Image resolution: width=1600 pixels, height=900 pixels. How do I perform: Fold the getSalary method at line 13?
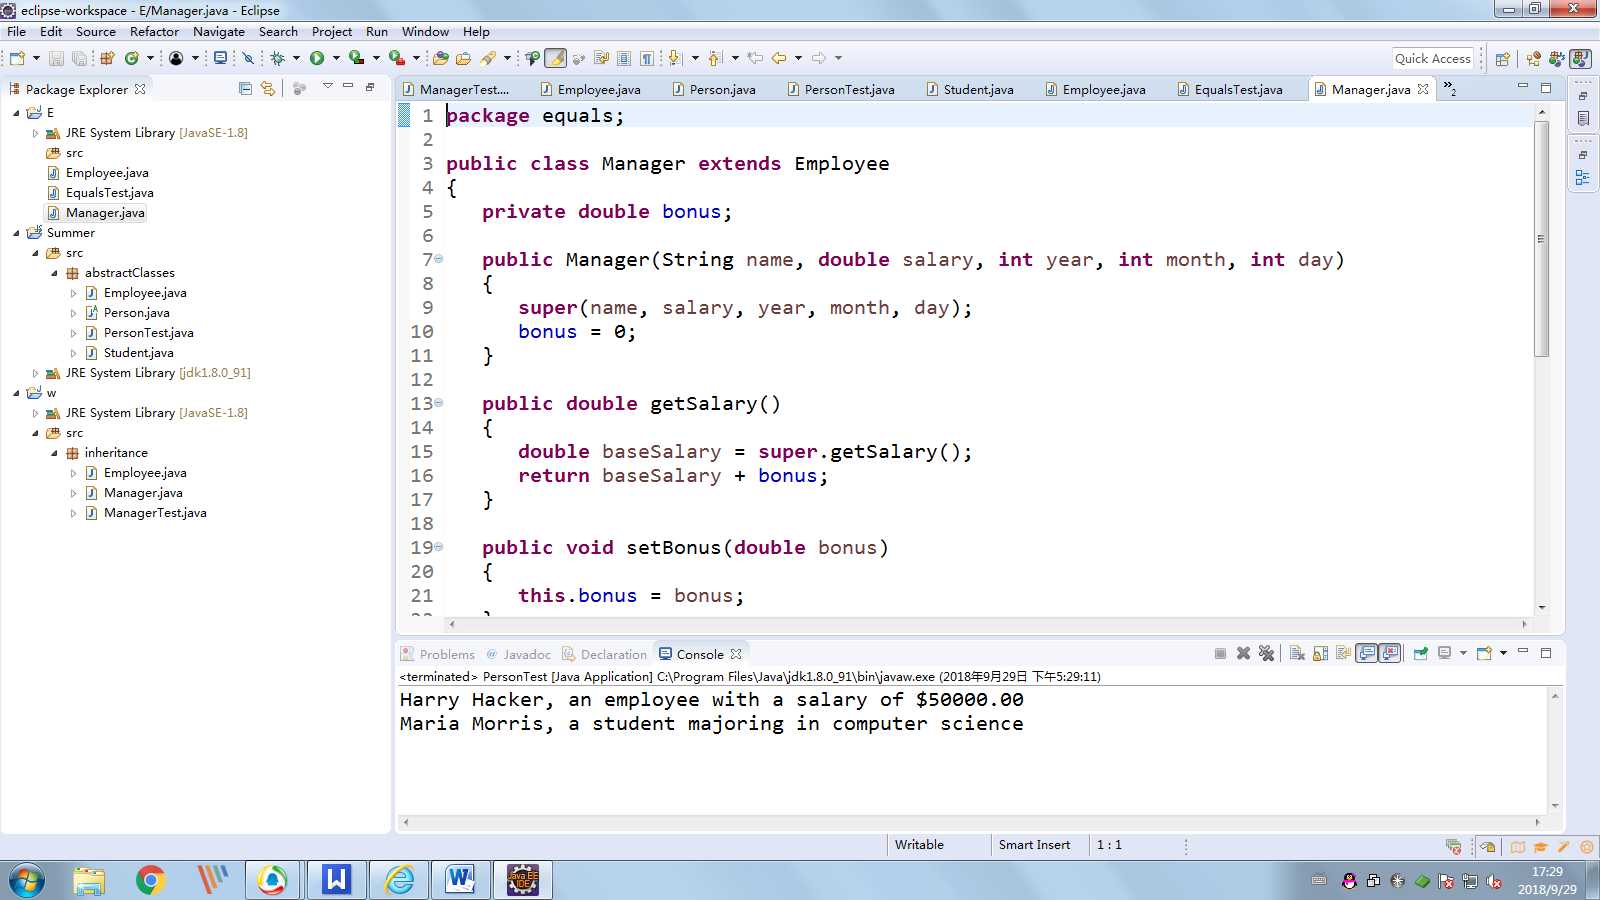coord(438,403)
